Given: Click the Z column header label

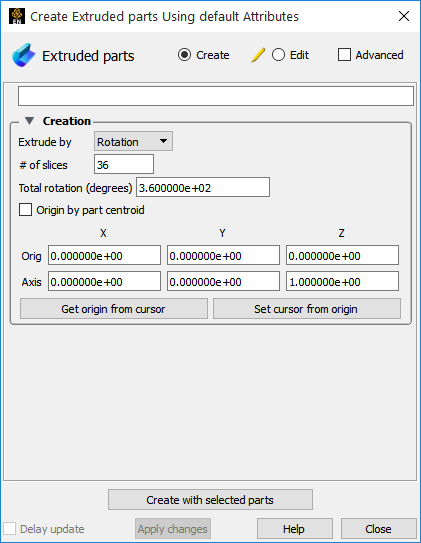Looking at the screenshot, I should 341,233.
